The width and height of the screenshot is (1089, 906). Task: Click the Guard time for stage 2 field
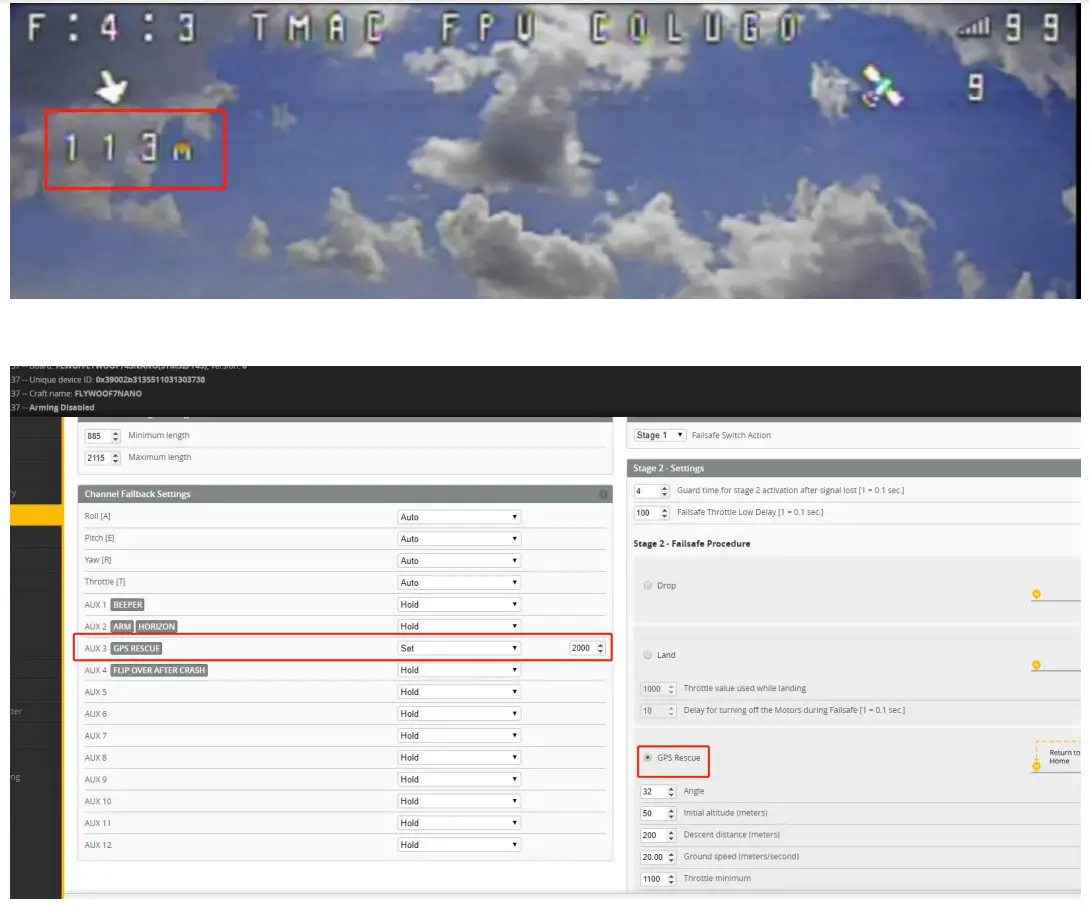coord(651,491)
